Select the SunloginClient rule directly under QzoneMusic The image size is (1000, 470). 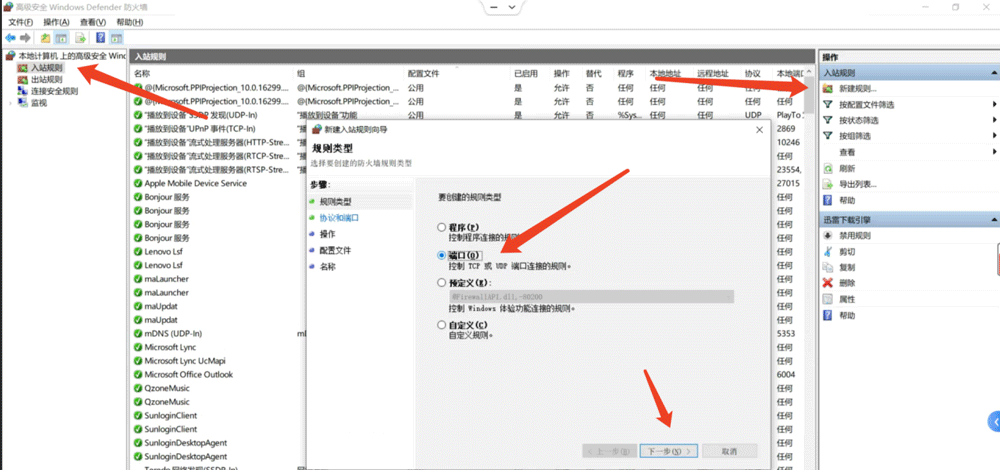pos(170,415)
